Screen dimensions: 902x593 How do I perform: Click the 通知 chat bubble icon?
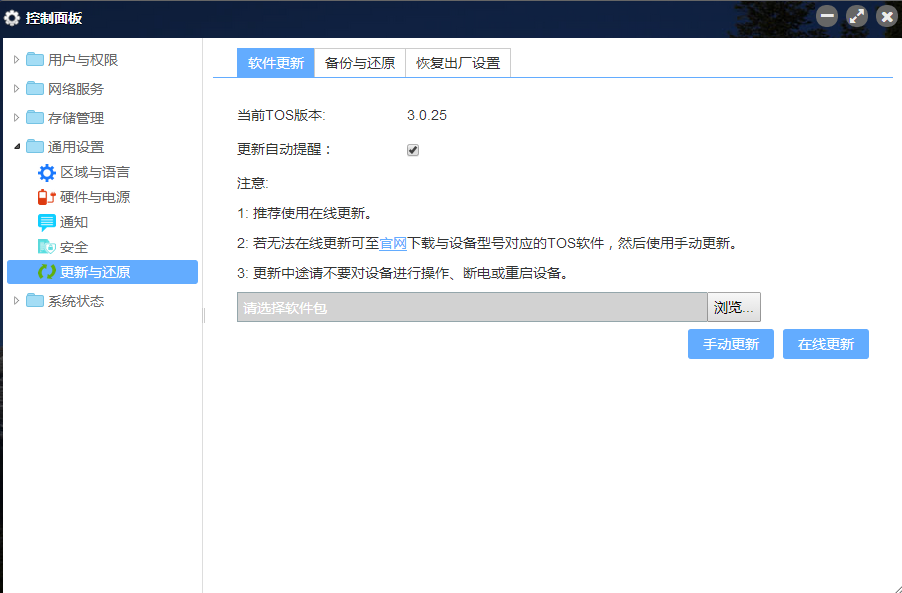[47, 222]
